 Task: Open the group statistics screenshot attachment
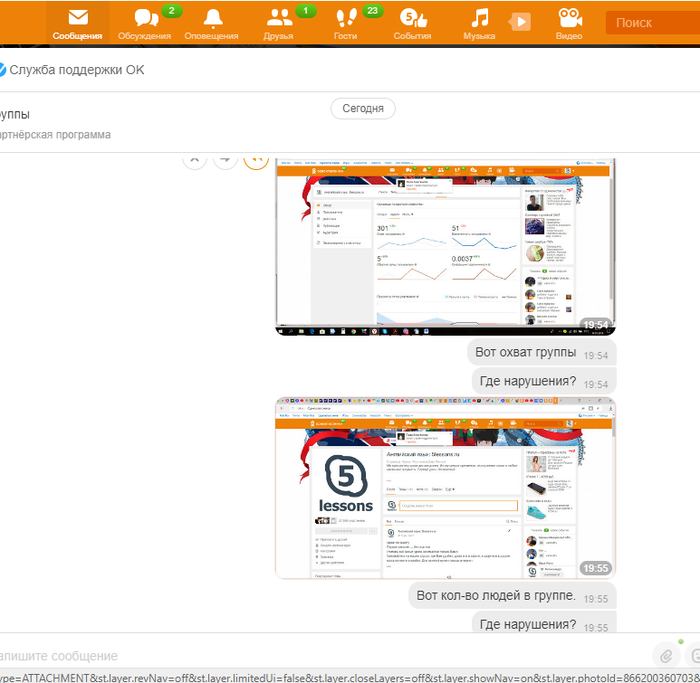[x=445, y=245]
